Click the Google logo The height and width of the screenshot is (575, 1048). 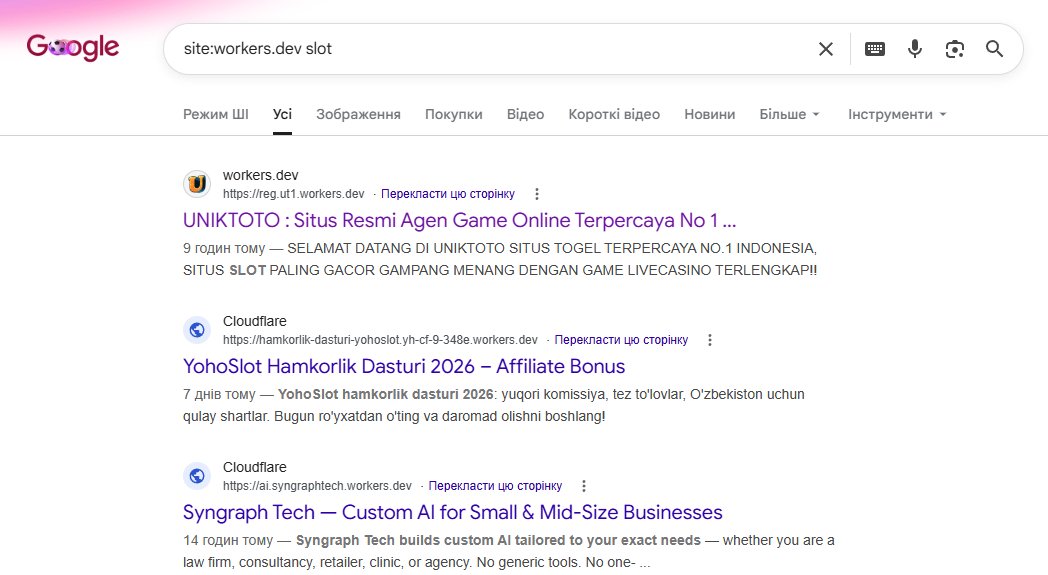(73, 47)
